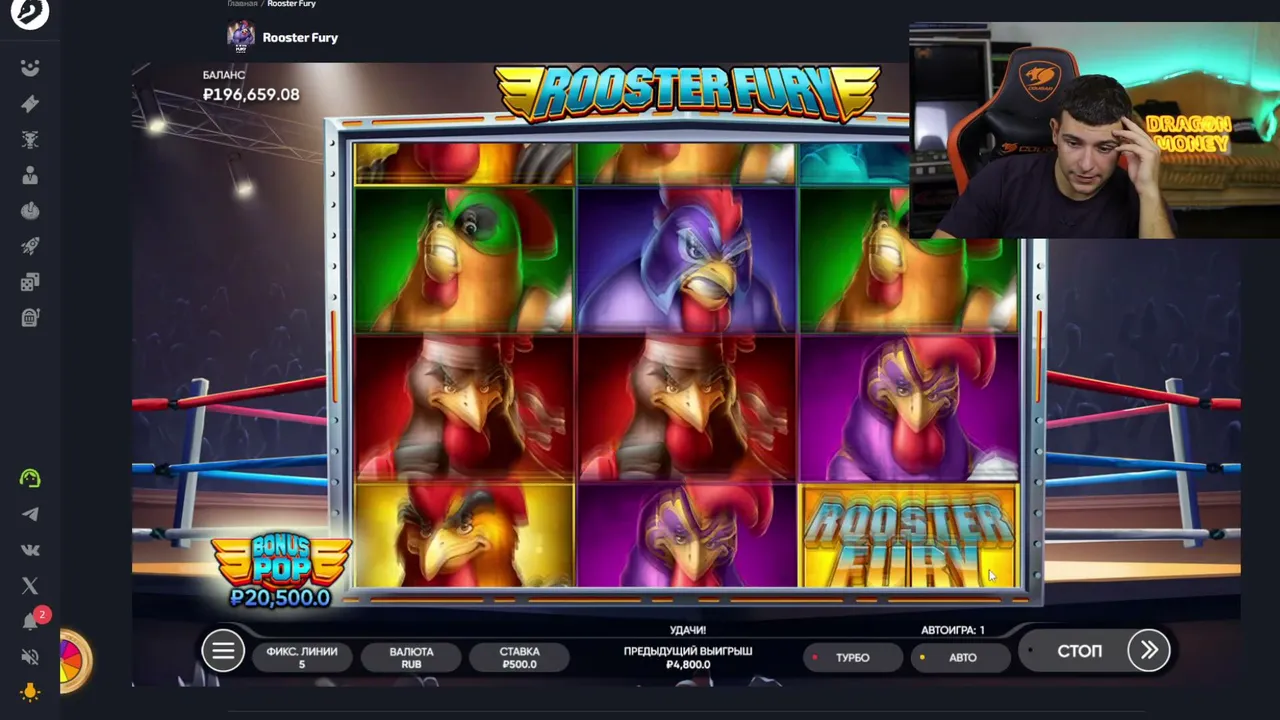Click the Bonus Pop ₽20,500.0 button
Image resolution: width=1280 pixels, height=720 pixels.
point(280,570)
